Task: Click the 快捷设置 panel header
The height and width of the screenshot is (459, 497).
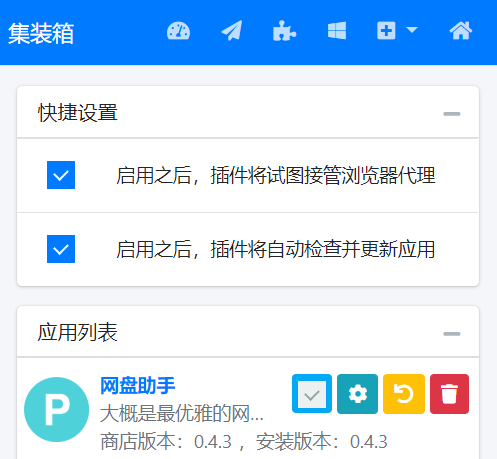Action: (x=248, y=112)
